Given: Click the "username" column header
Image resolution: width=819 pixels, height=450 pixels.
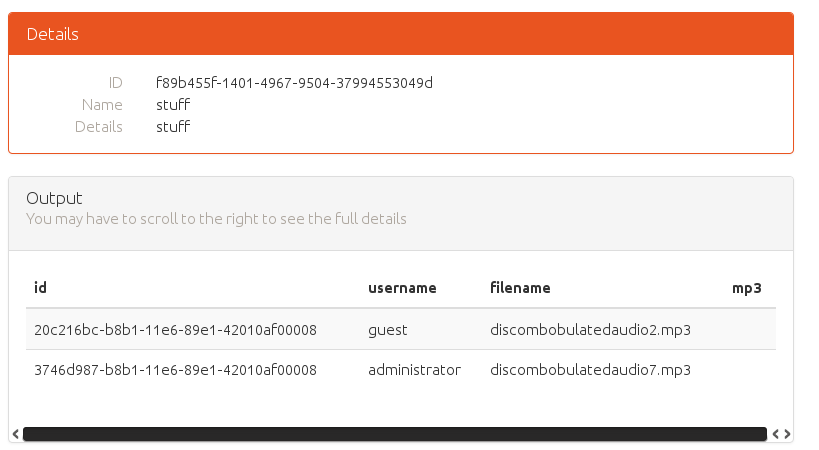Looking at the screenshot, I should [x=402, y=288].
